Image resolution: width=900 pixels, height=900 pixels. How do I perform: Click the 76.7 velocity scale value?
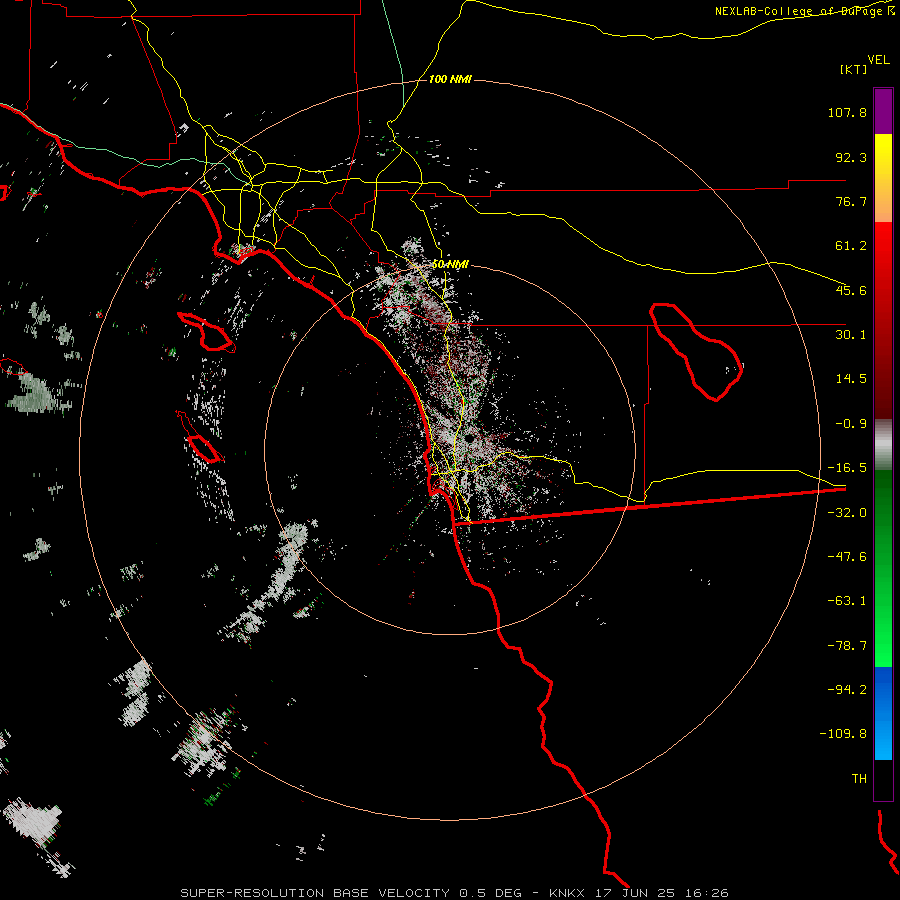[851, 201]
